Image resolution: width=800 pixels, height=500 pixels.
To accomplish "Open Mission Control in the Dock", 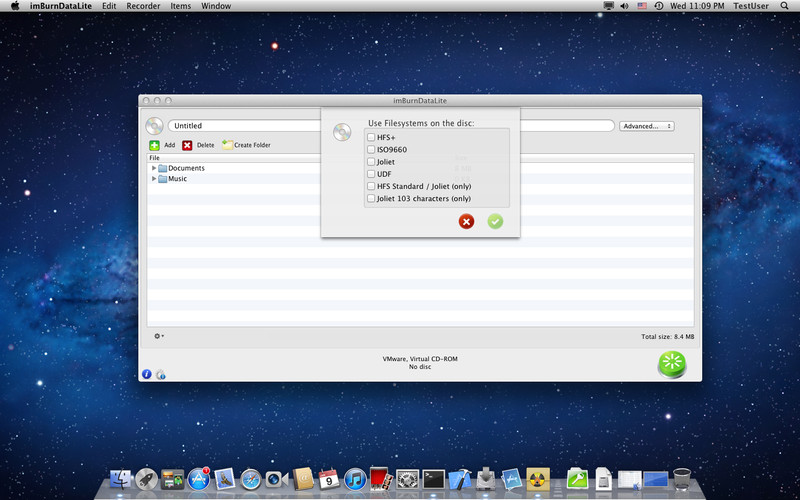I will tap(172, 480).
